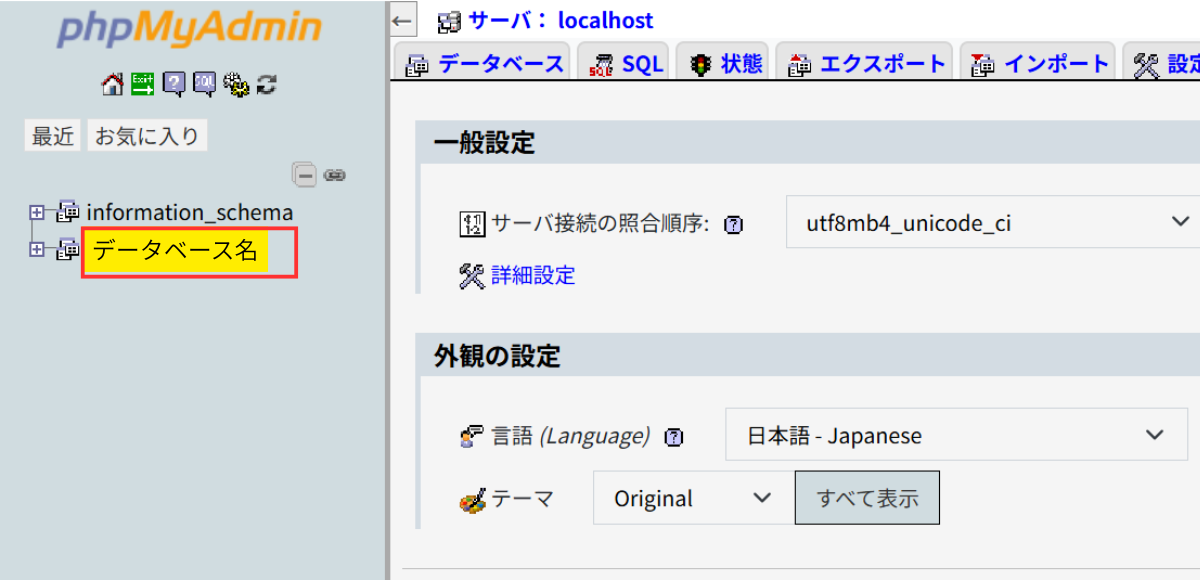
Task: Collapse all tree items with minus icon
Action: (x=305, y=175)
